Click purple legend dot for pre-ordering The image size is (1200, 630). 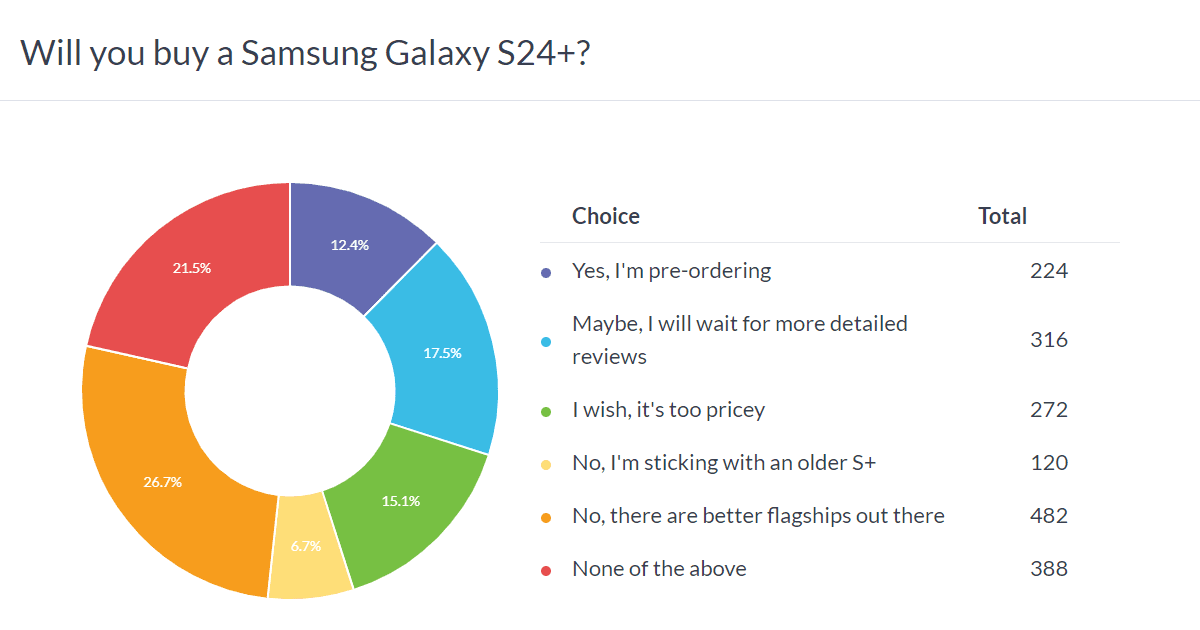click(545, 272)
